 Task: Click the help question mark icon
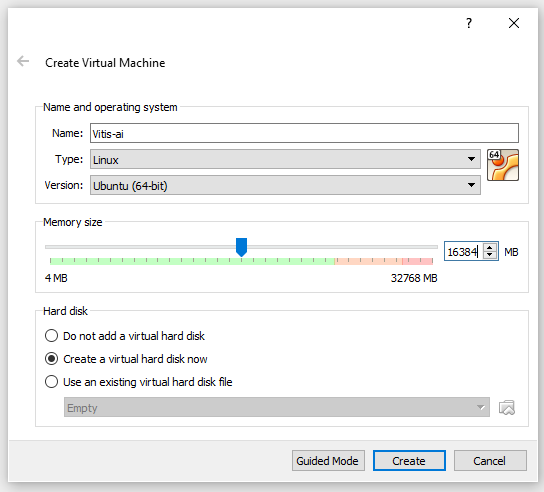(x=469, y=23)
